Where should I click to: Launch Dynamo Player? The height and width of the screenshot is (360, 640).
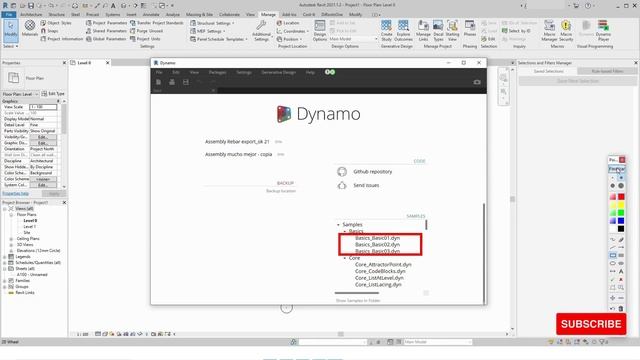pos(603,31)
